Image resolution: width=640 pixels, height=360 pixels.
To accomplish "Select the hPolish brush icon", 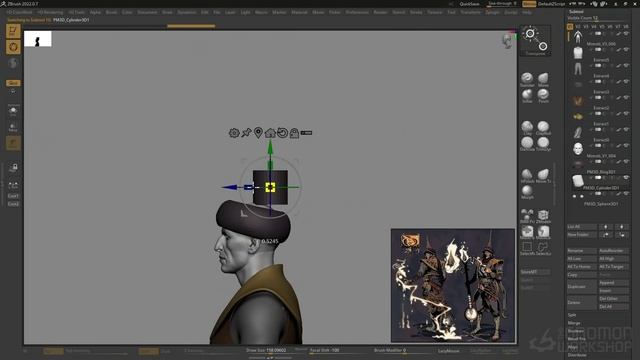I will pos(527,176).
